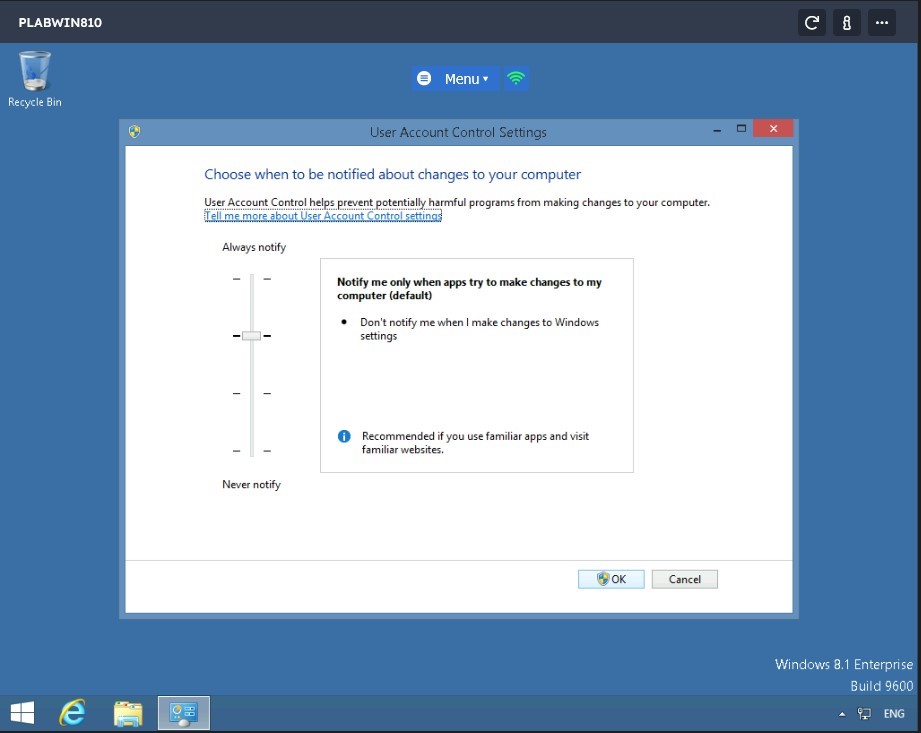
Task: Click the Cancel button
Action: coord(684,579)
